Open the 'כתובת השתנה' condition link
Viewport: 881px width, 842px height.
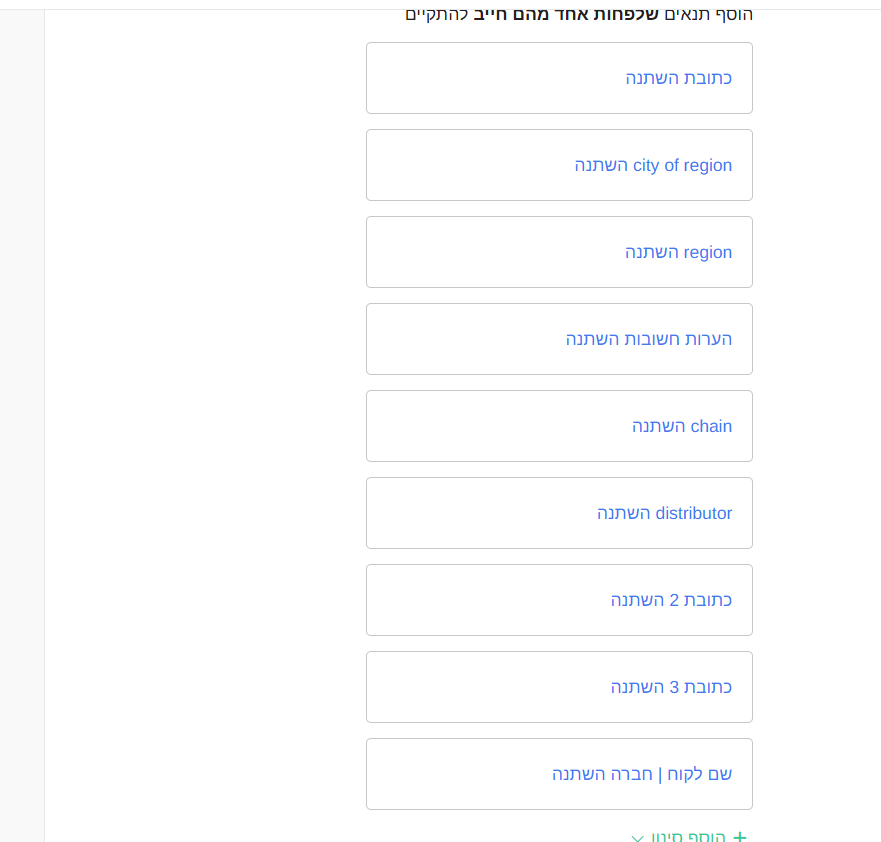click(679, 78)
